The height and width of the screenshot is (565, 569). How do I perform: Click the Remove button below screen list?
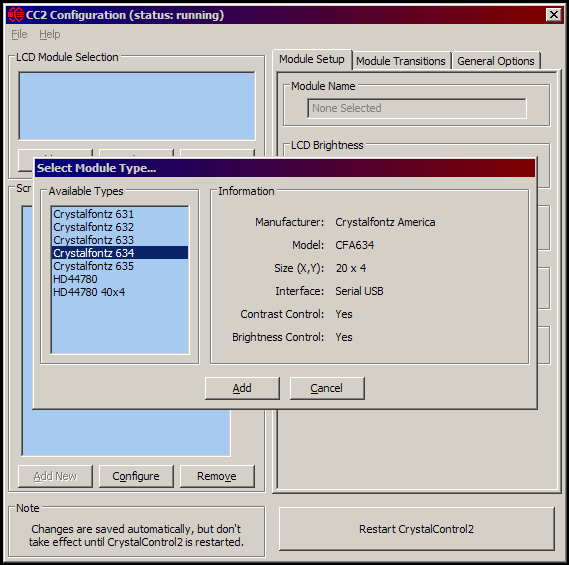217,476
